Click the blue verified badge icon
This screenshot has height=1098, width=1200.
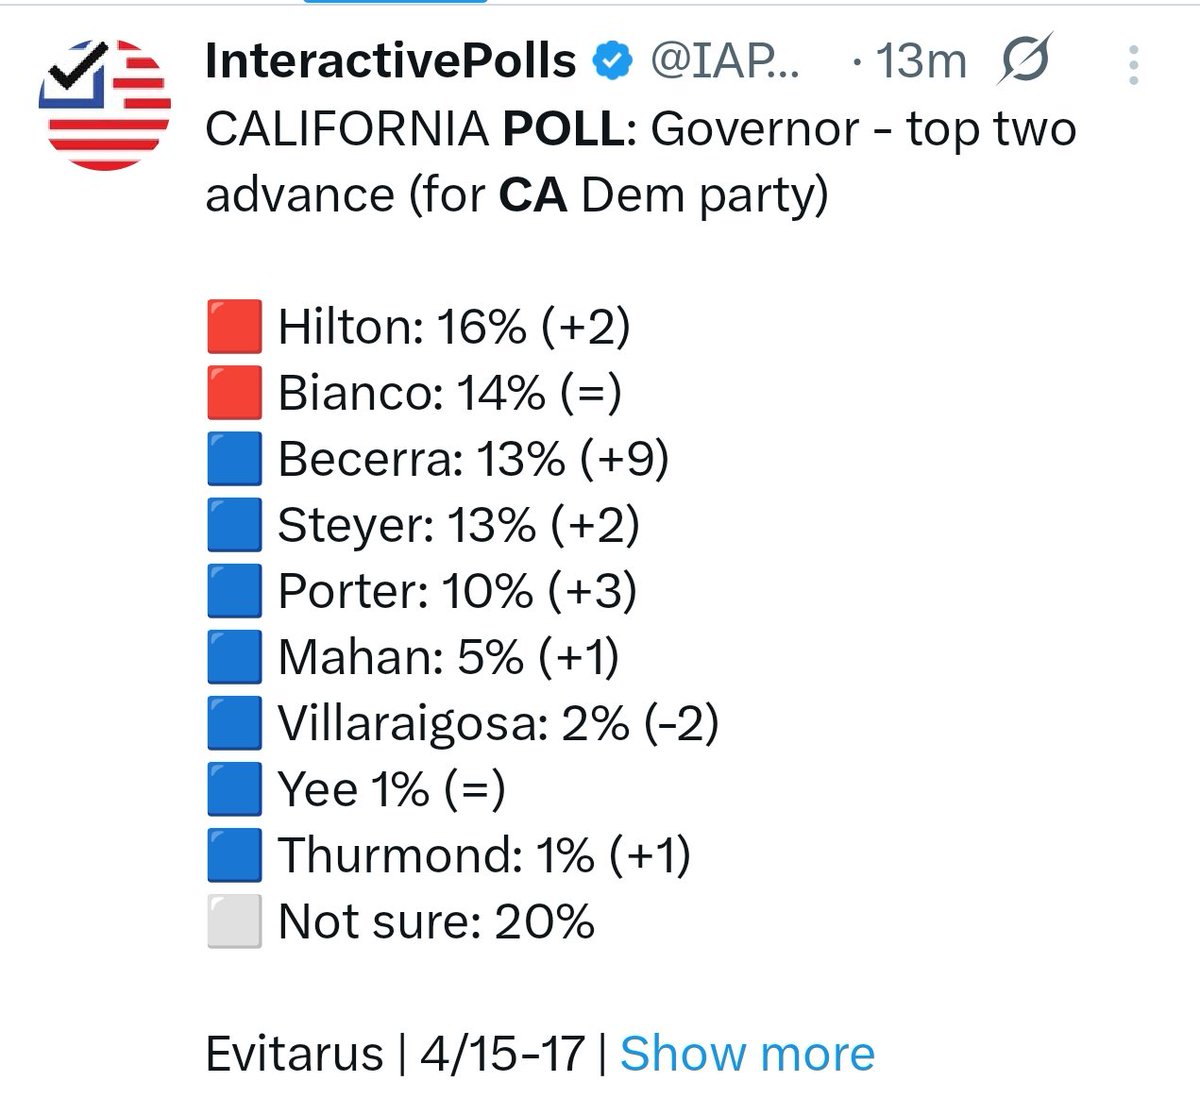(613, 62)
